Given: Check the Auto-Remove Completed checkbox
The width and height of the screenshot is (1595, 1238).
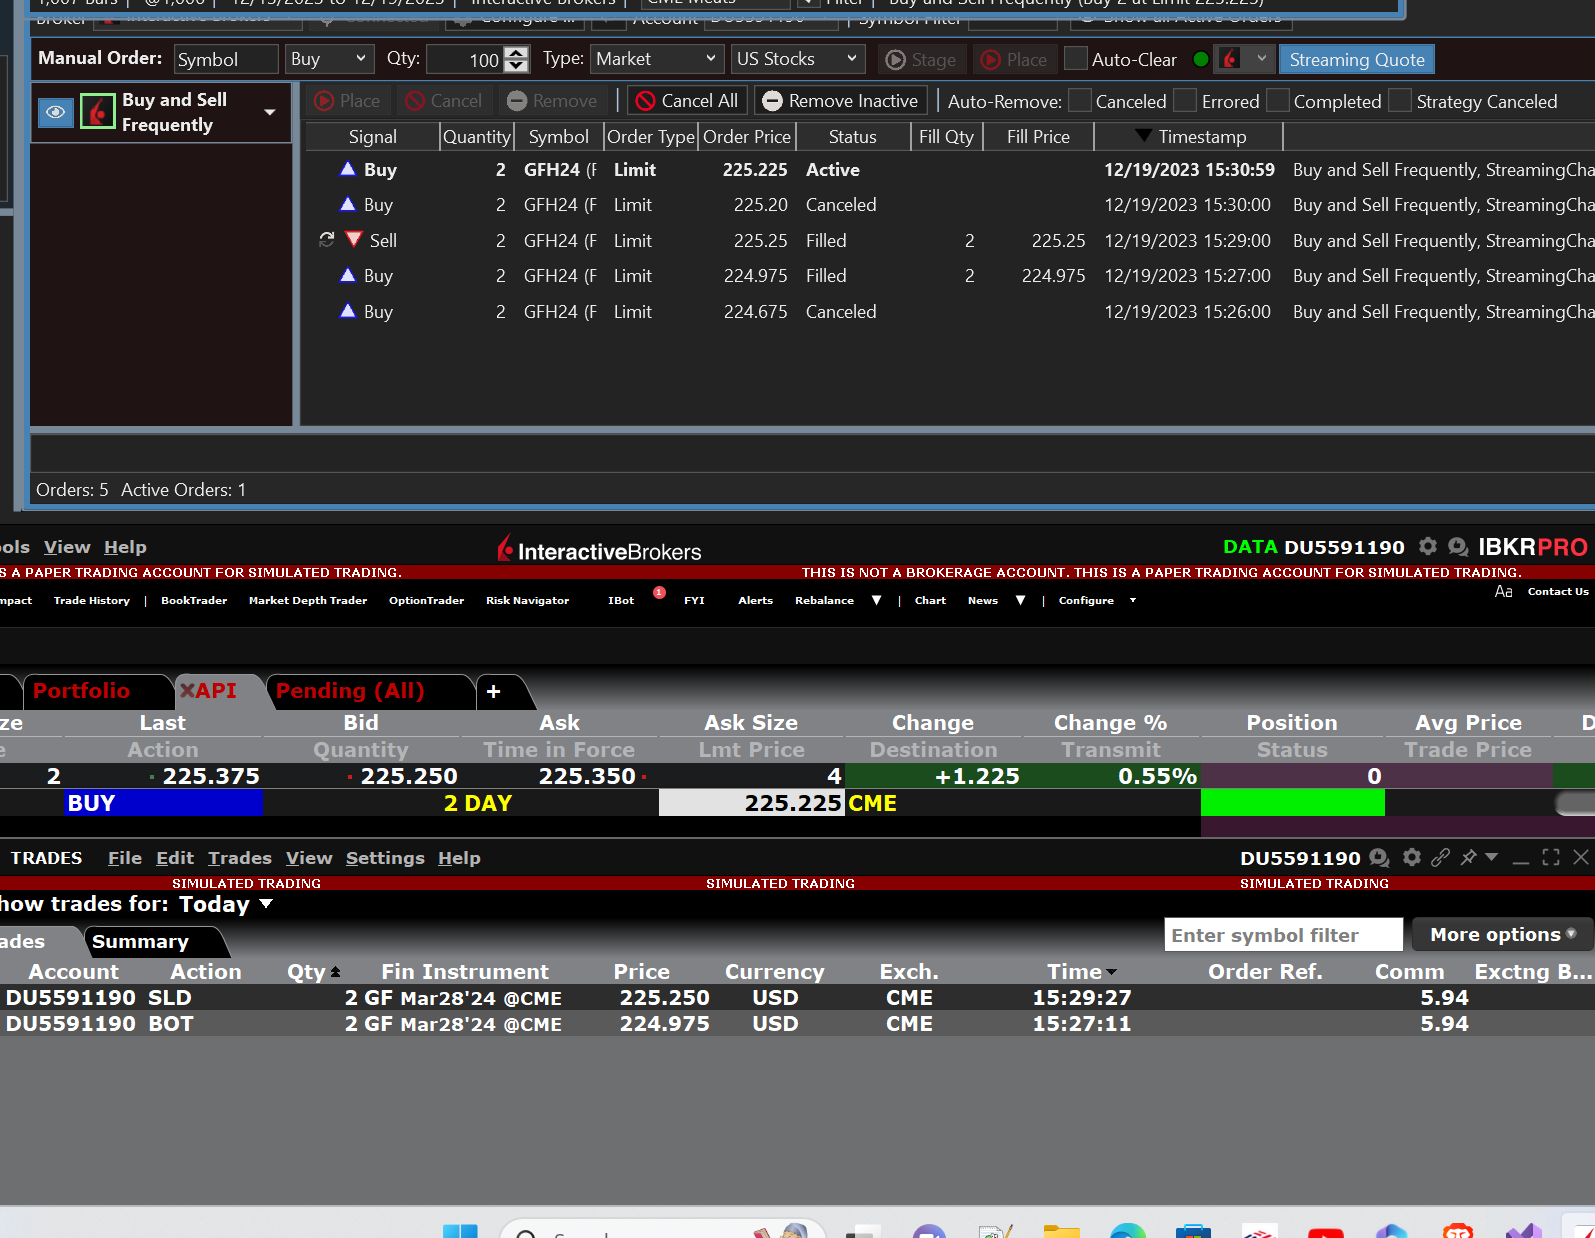Looking at the screenshot, I should pyautogui.click(x=1278, y=100).
